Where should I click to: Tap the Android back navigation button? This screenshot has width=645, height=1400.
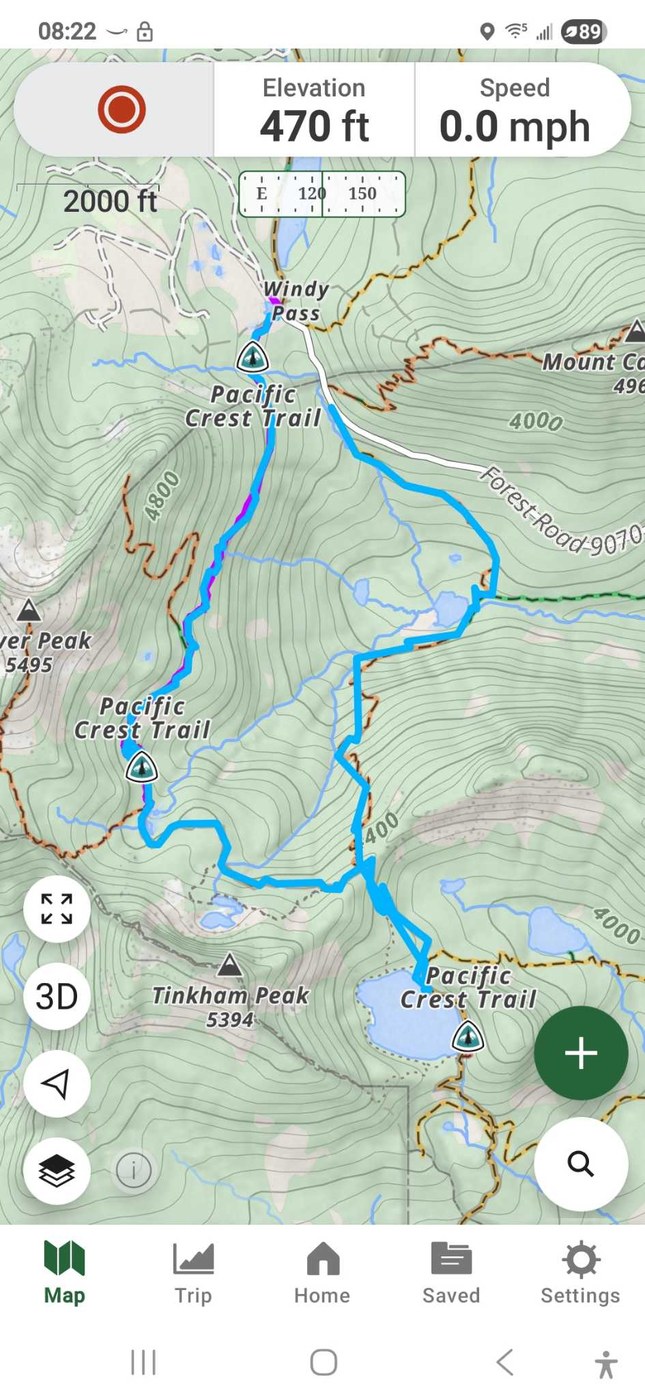(x=505, y=1362)
